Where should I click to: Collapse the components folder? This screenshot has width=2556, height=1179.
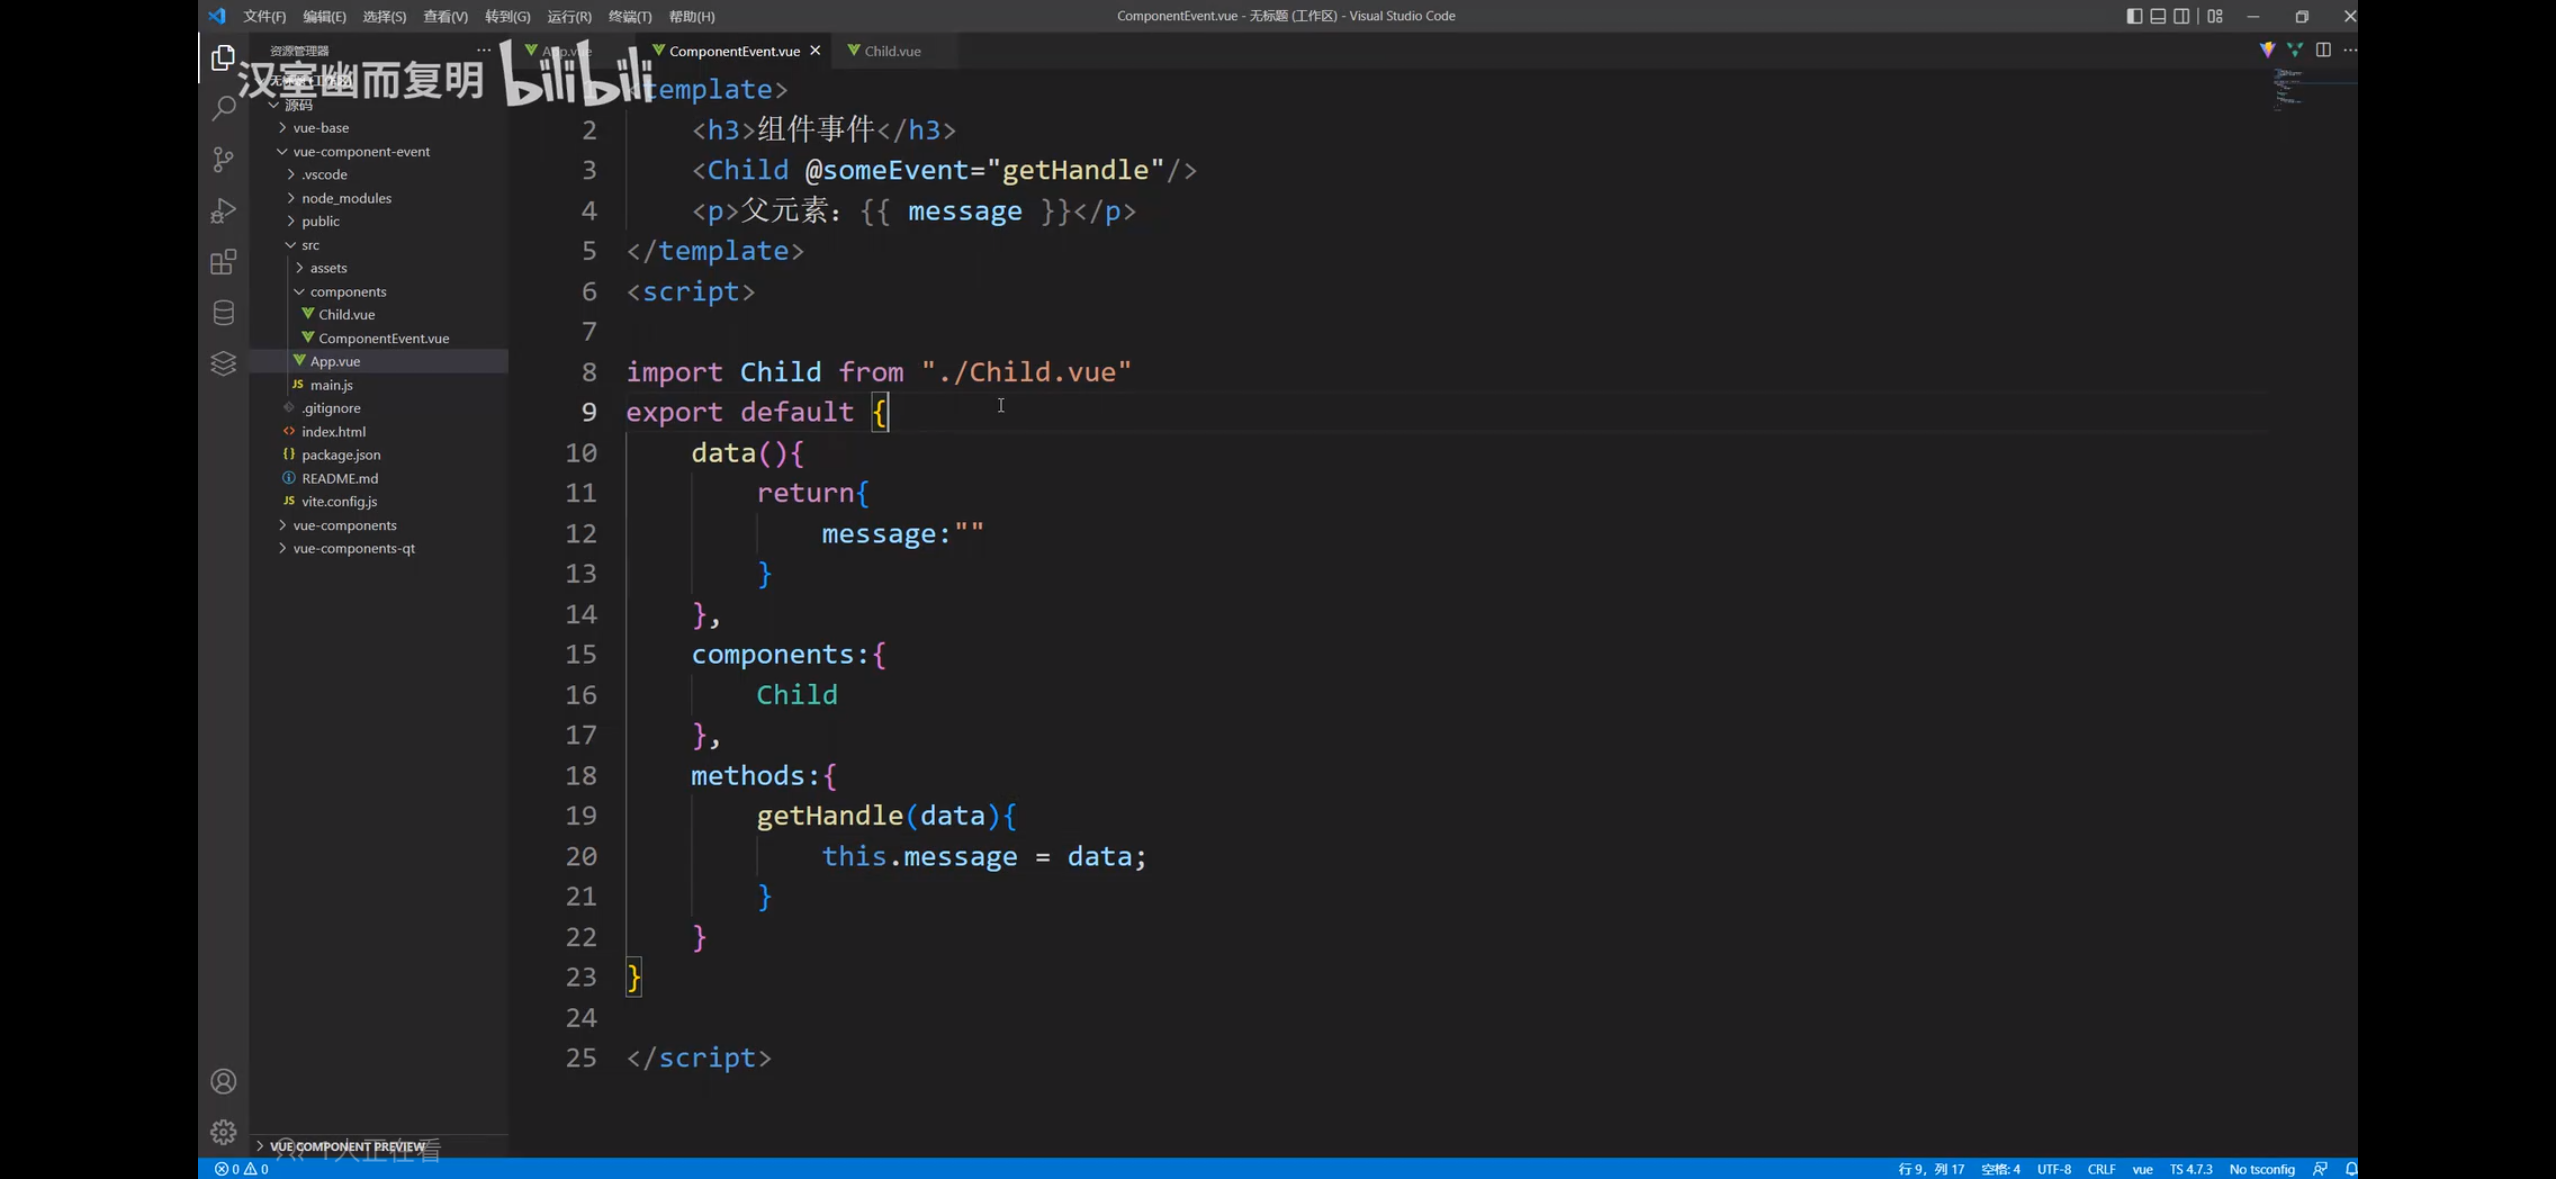[x=347, y=291]
